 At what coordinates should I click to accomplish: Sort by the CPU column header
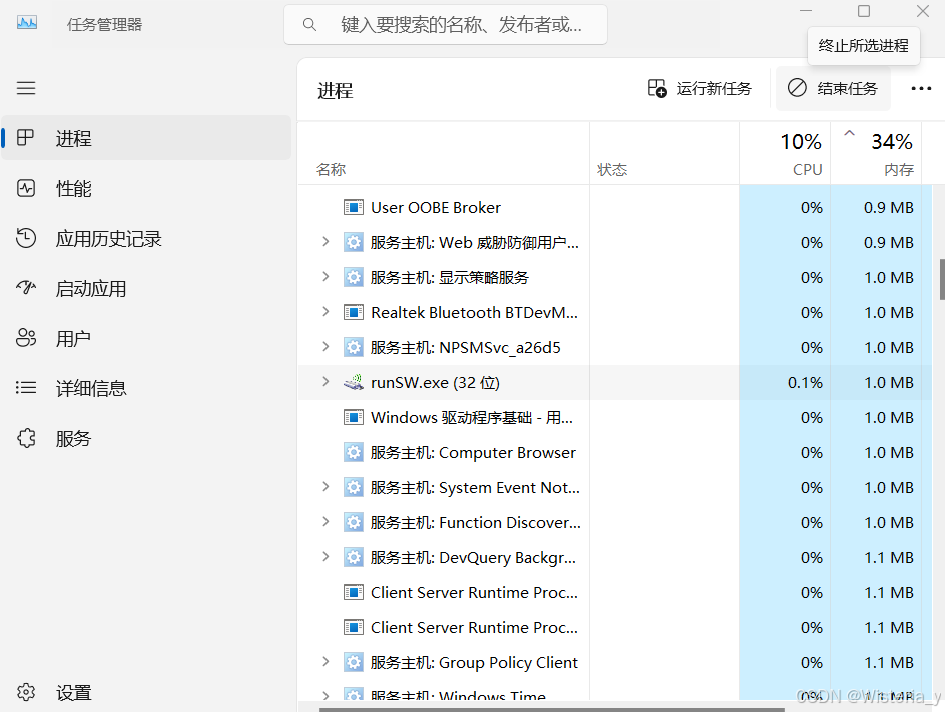tap(785, 154)
